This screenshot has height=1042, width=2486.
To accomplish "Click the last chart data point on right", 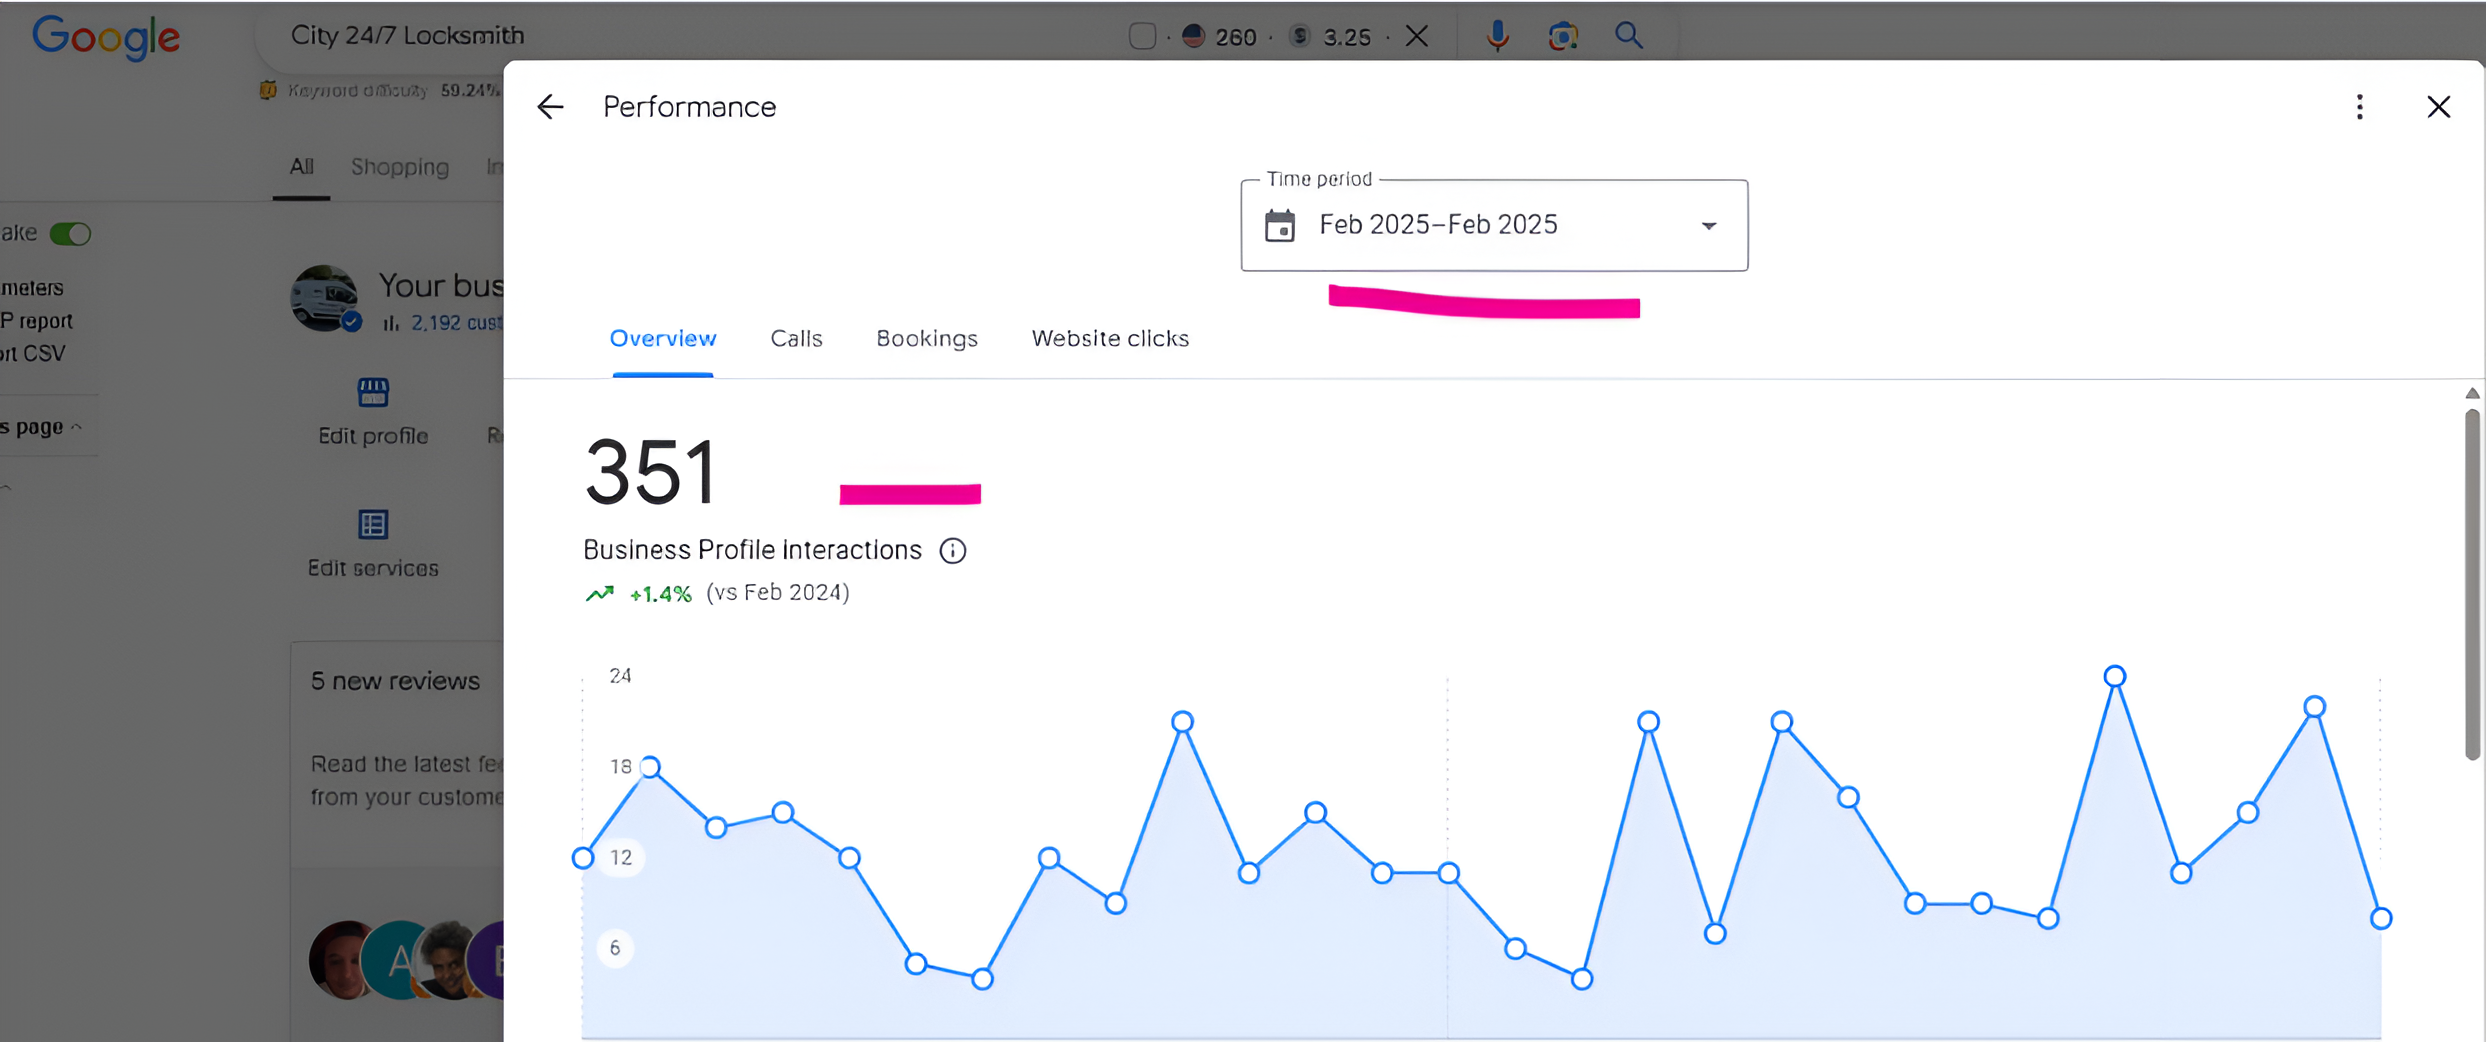I will [2381, 918].
